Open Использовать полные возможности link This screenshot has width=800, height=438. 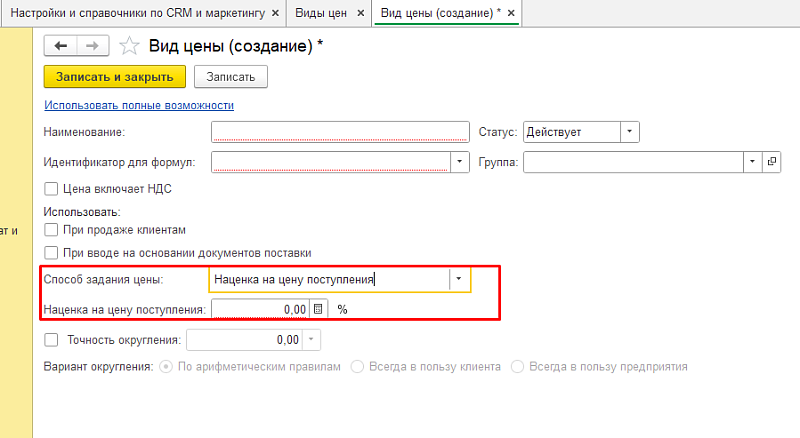tap(139, 105)
